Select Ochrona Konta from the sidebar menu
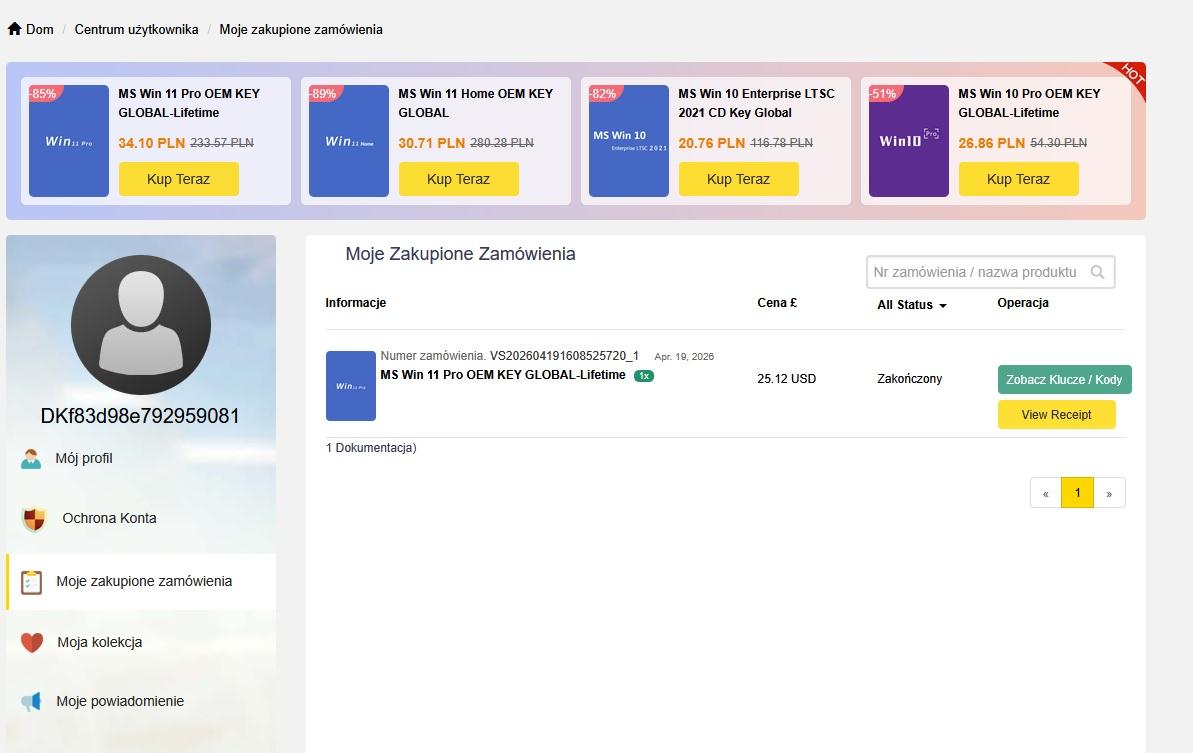The height and width of the screenshot is (753, 1193). click(109, 519)
